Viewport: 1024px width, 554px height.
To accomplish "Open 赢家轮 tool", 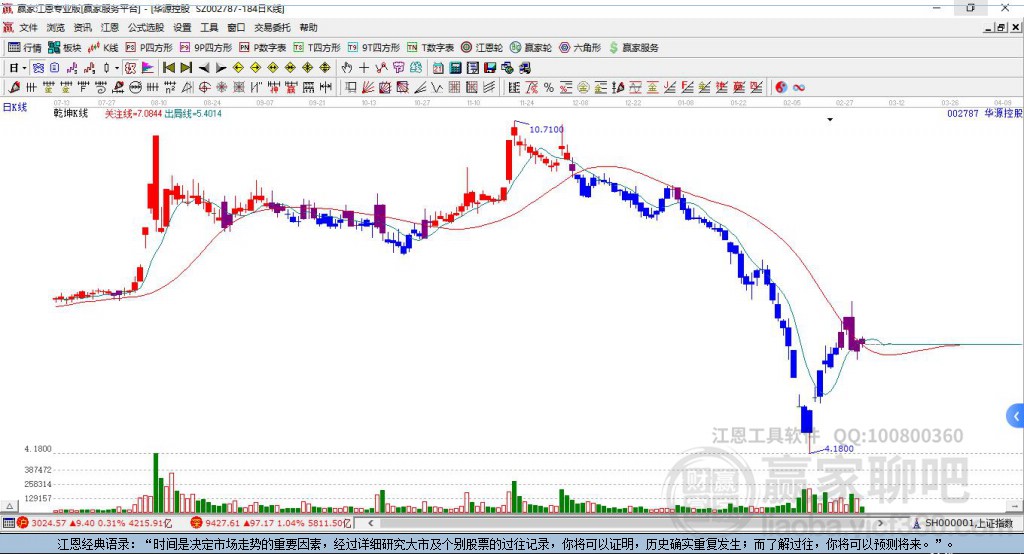I will point(531,48).
